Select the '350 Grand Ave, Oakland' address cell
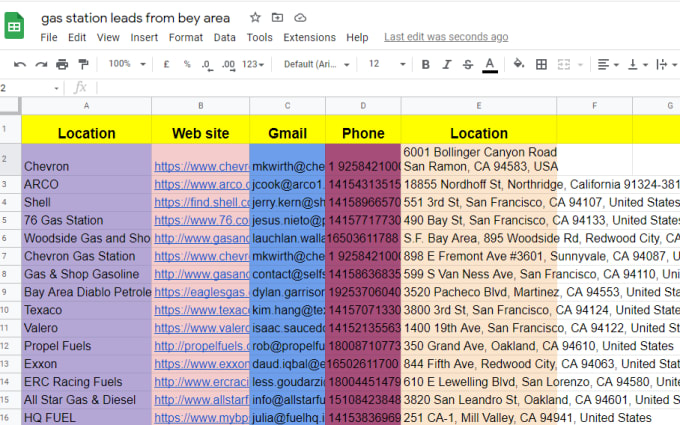The image size is (680, 425). click(479, 346)
